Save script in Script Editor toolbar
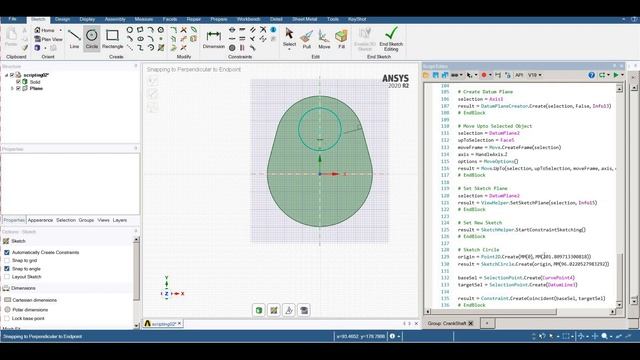The height and width of the screenshot is (360, 640). (x=436, y=75)
